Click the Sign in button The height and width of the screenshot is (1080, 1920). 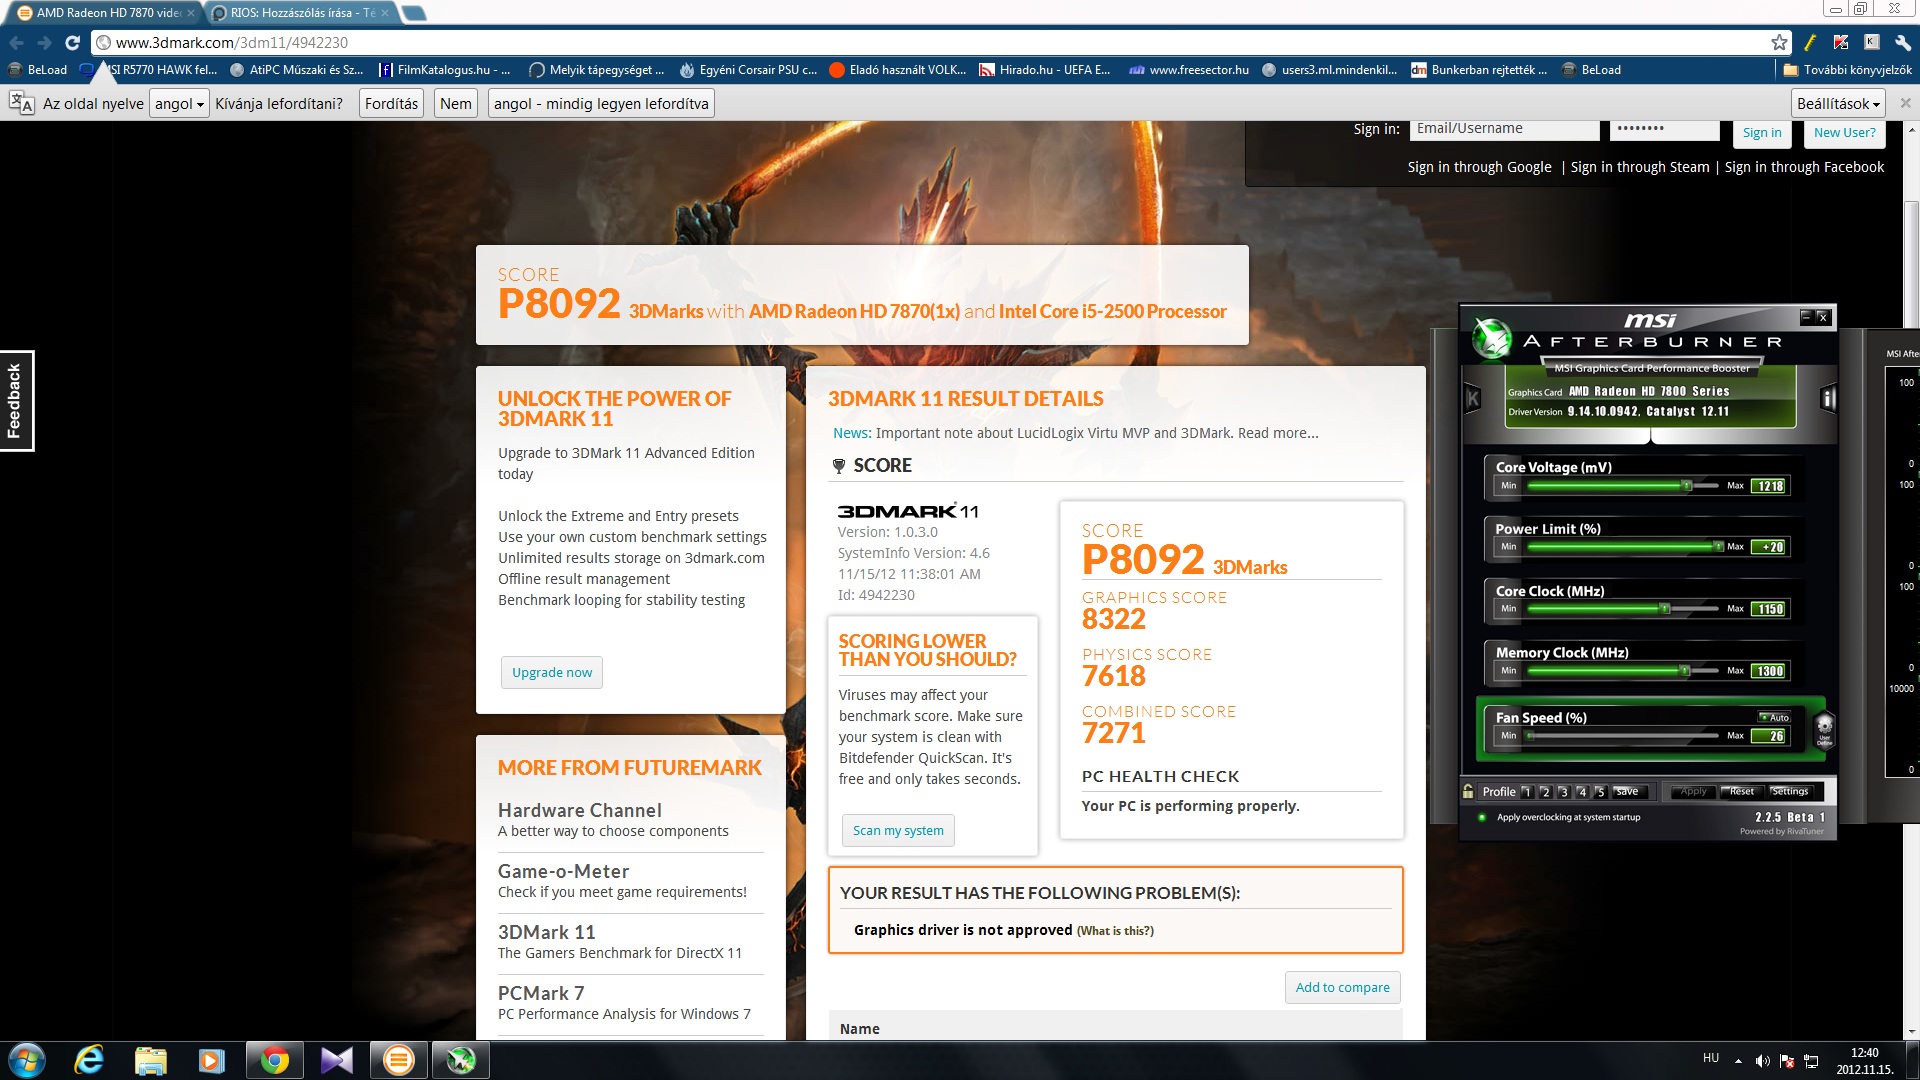(1761, 132)
